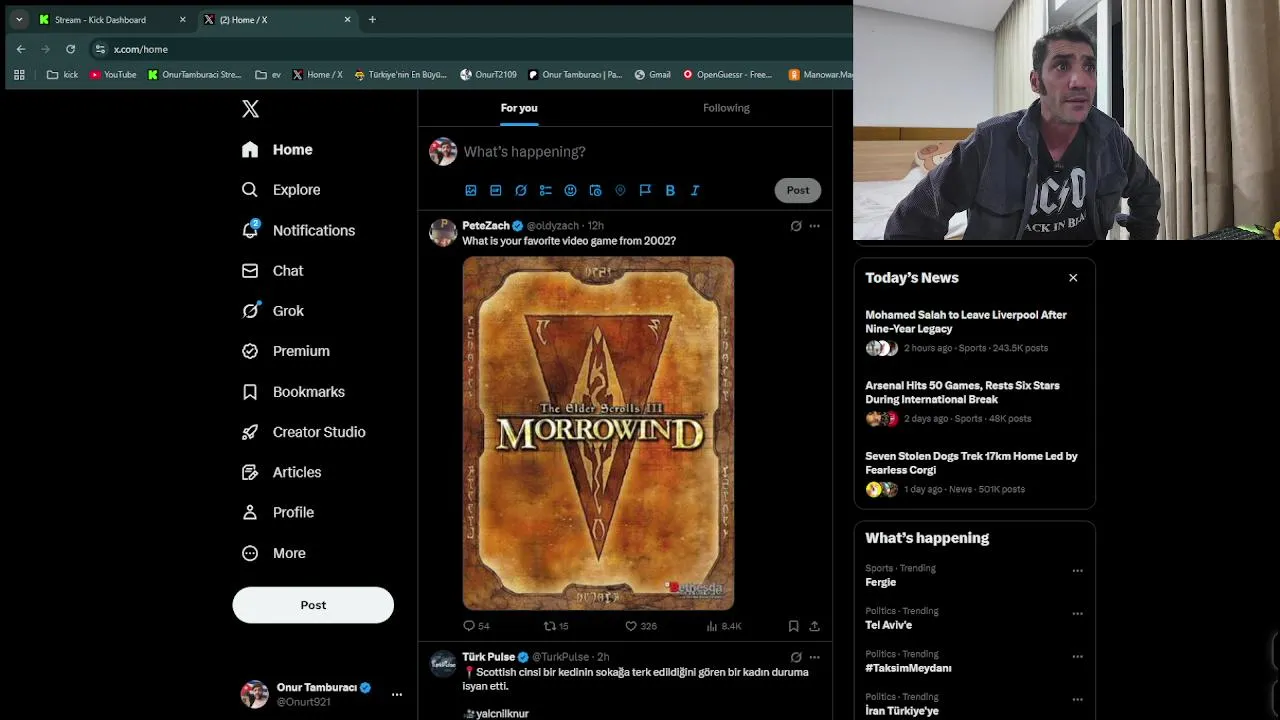
Task: Click the flag icon in composer toolbar
Action: pyautogui.click(x=645, y=190)
